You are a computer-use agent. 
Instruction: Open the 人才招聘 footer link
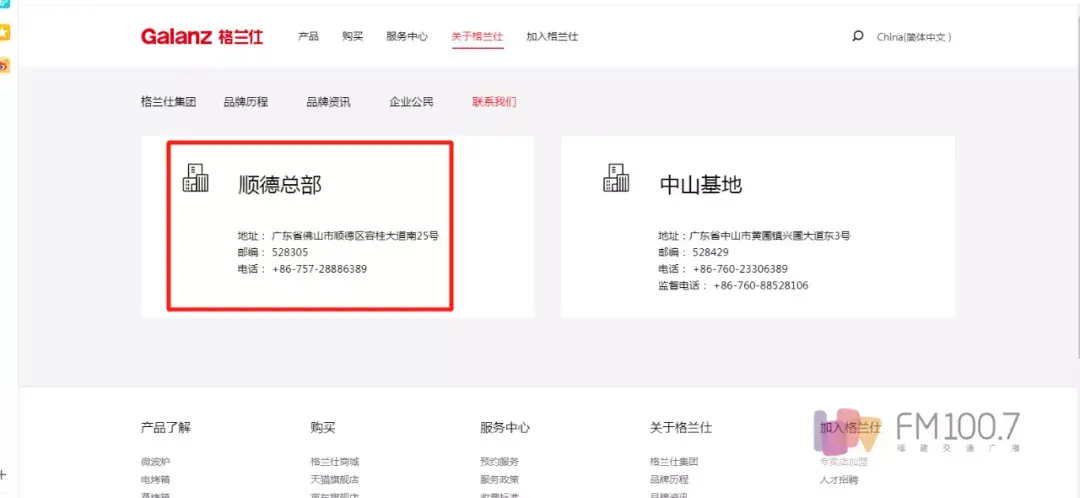pos(839,479)
